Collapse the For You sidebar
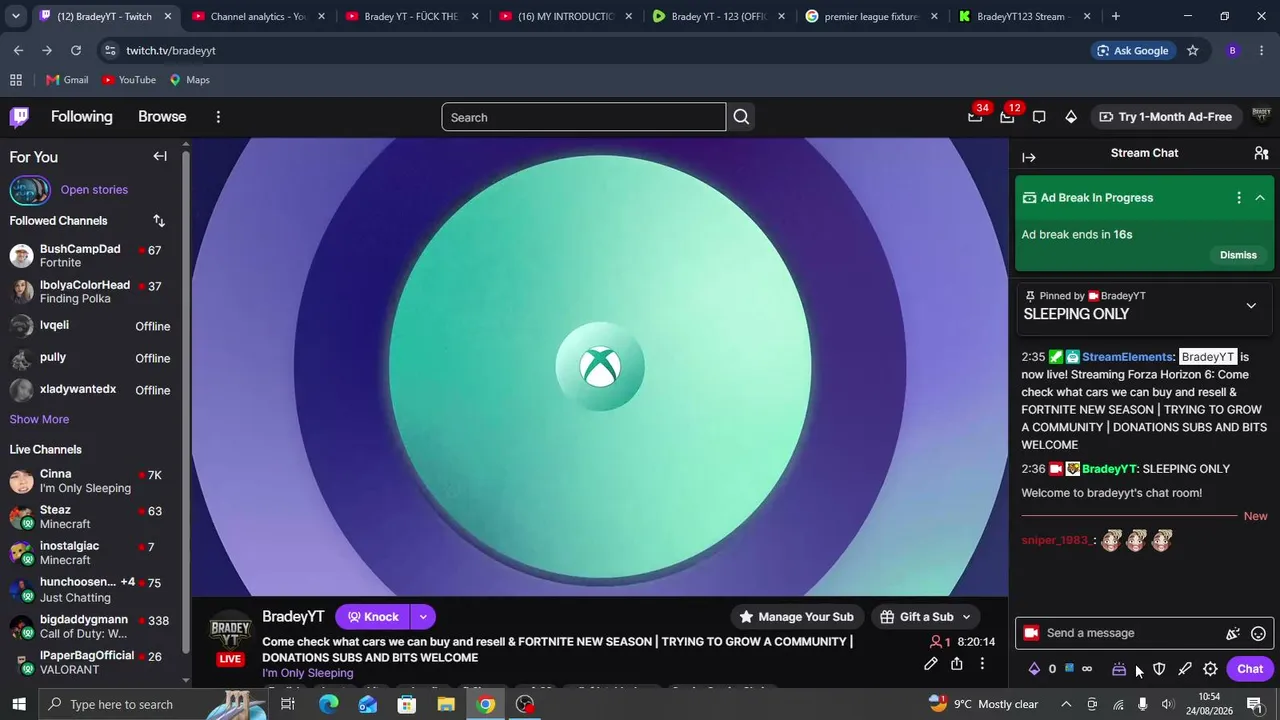This screenshot has height=720, width=1280. [160, 156]
